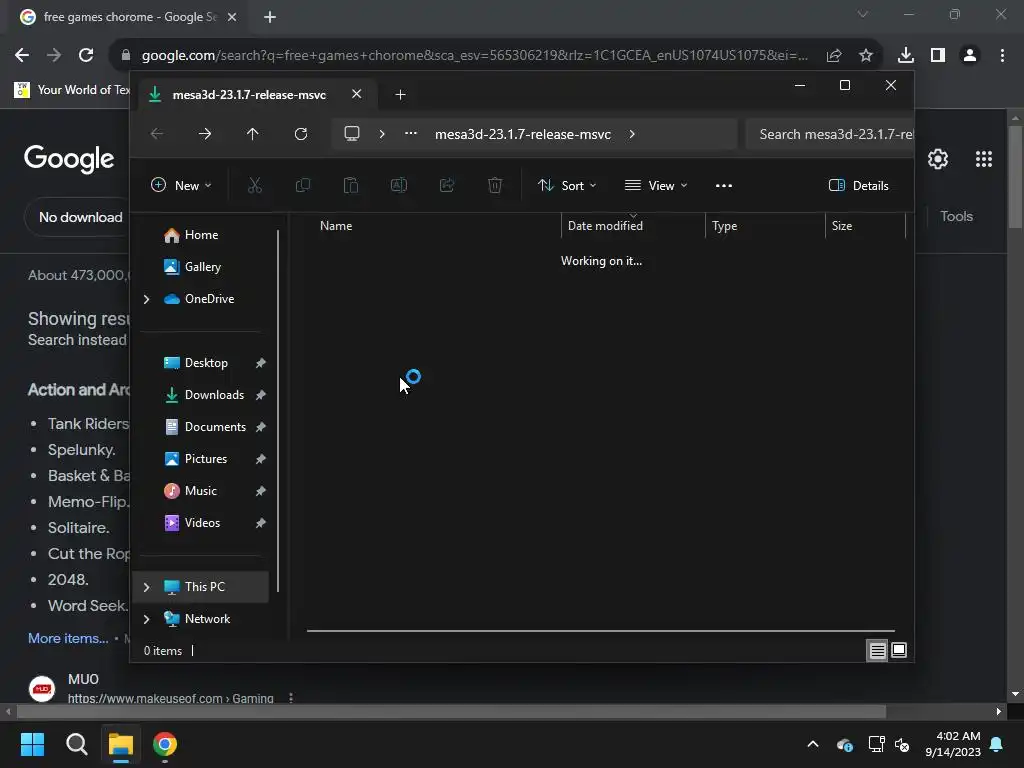Open Chrome tab search chevron
The width and height of the screenshot is (1024, 768).
point(863,14)
